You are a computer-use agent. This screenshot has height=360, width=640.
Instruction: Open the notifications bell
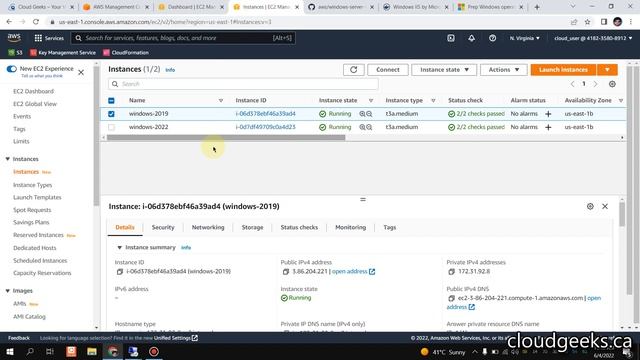pyautogui.click(x=471, y=38)
